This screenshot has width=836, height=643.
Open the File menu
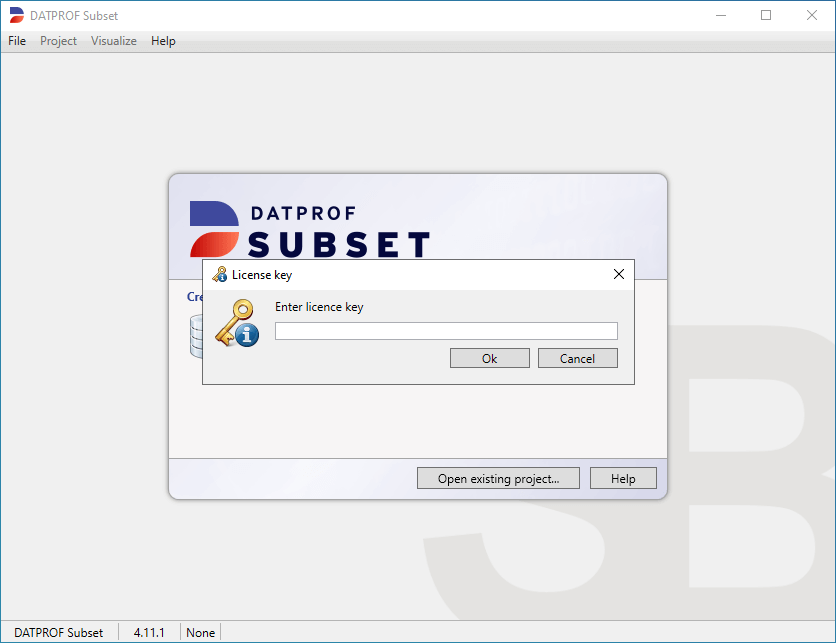click(17, 41)
